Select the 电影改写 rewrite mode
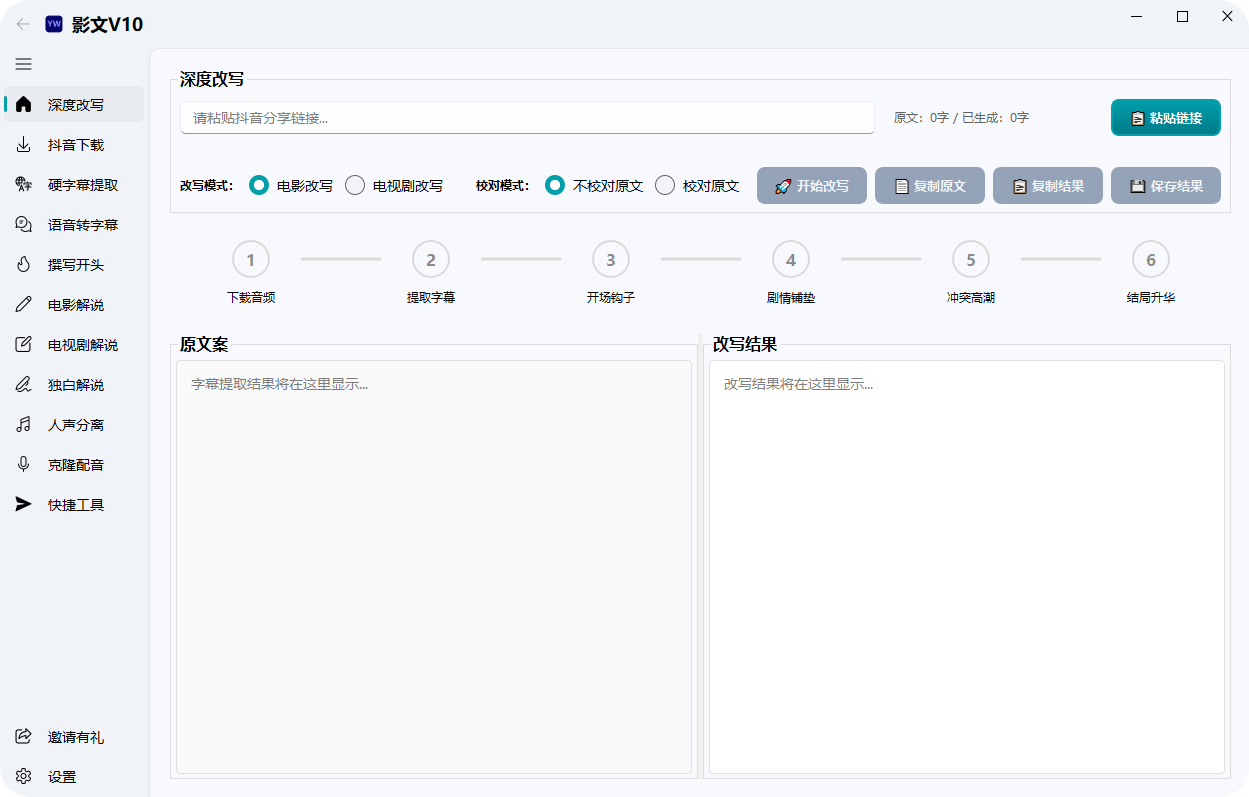1249x797 pixels. pyautogui.click(x=259, y=186)
